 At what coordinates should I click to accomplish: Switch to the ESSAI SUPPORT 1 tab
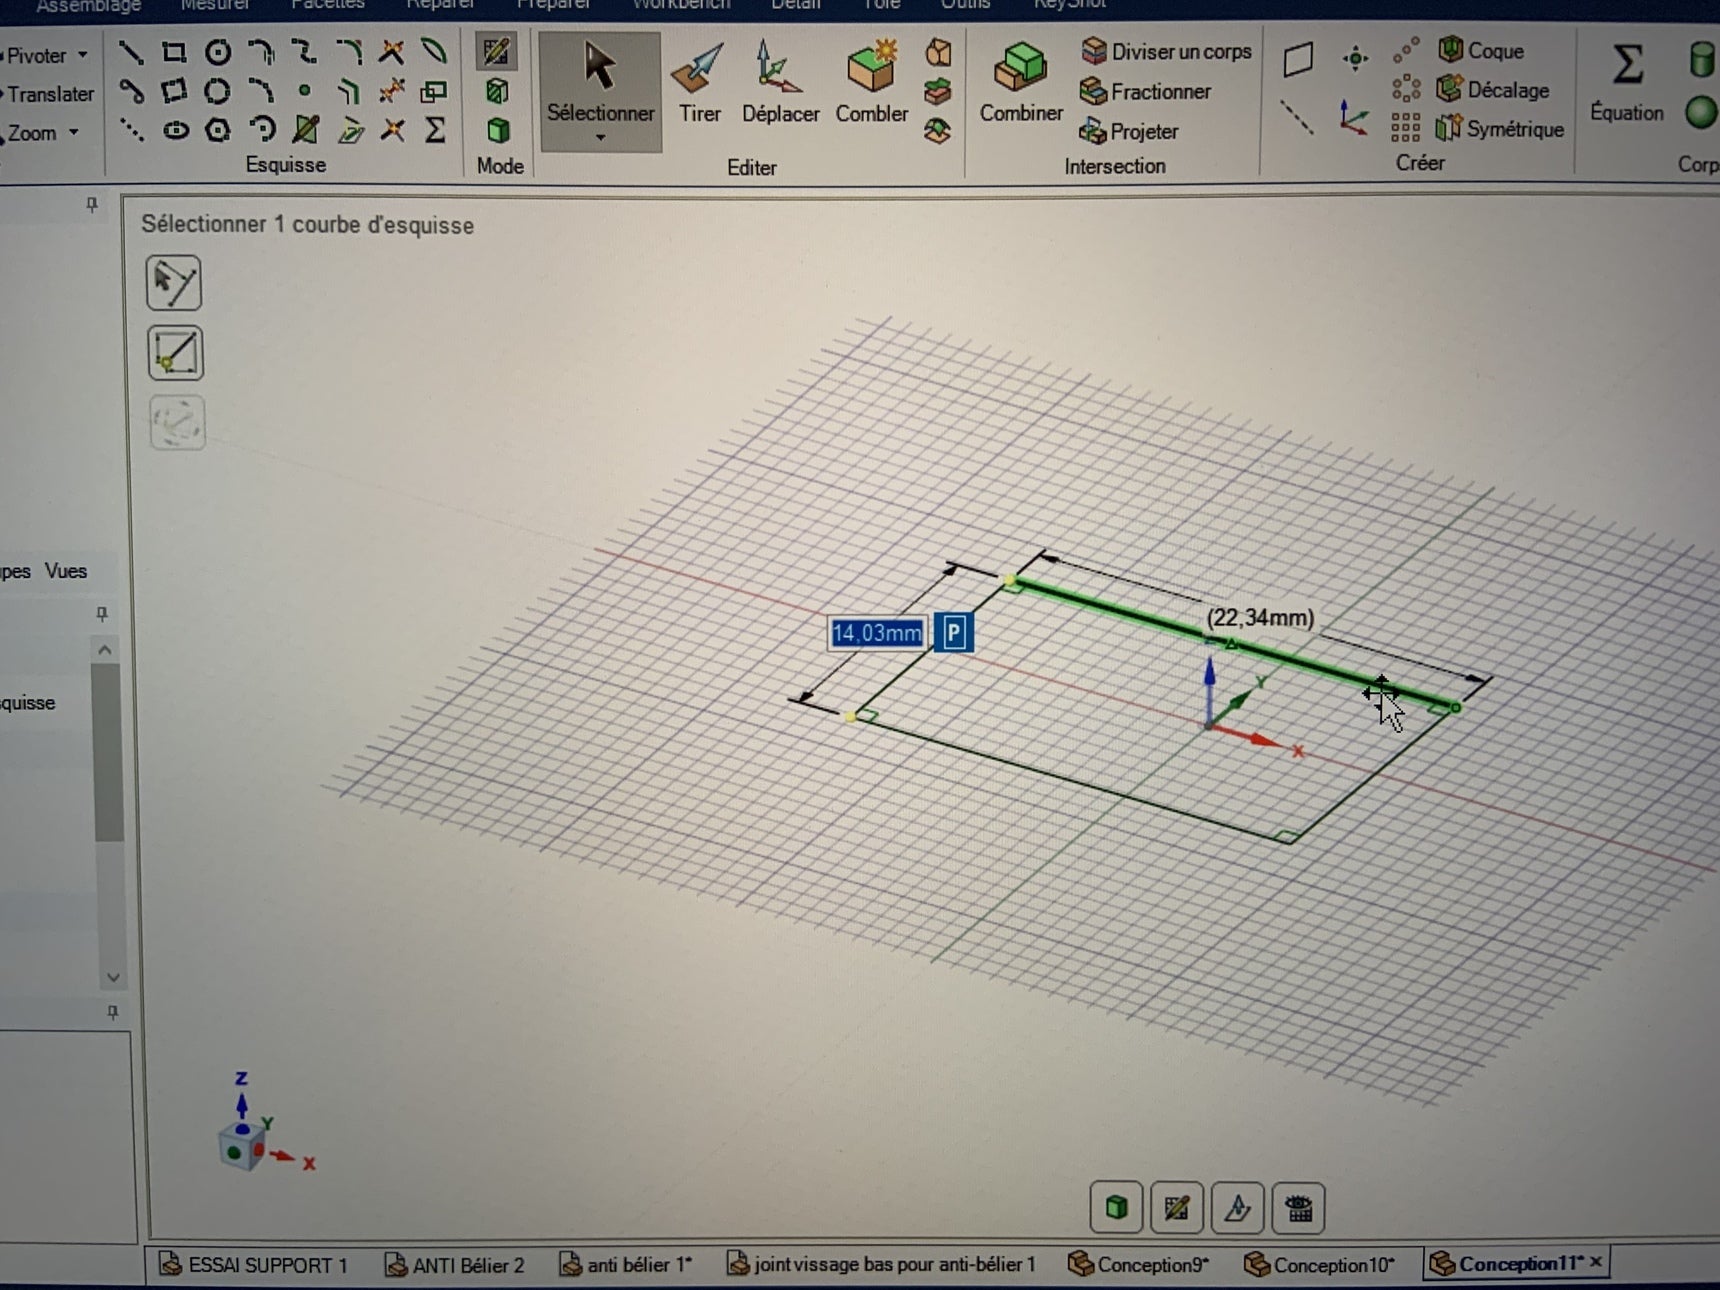coord(253,1265)
